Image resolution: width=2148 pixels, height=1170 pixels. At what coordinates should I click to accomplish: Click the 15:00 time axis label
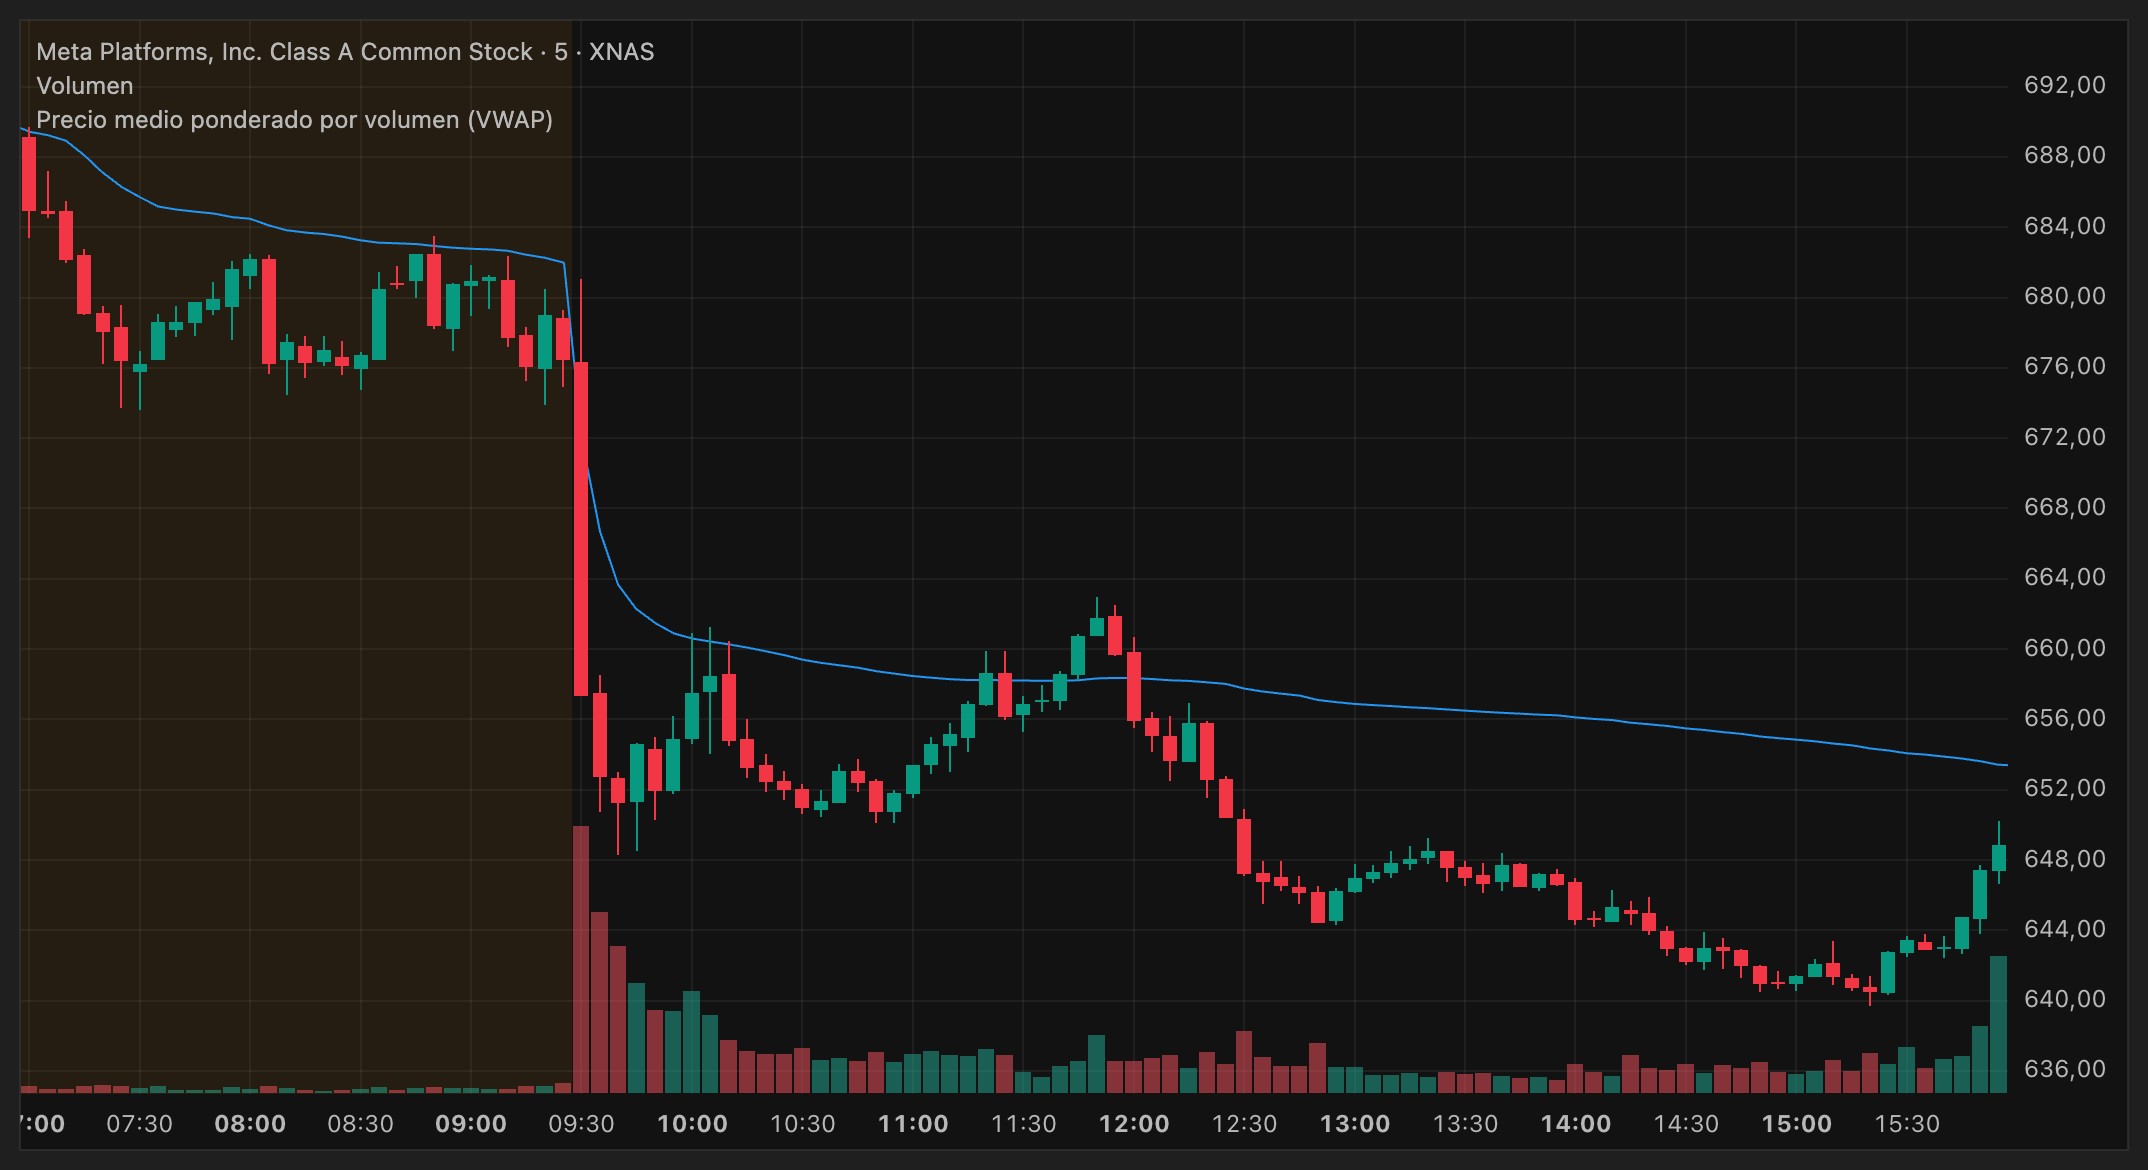[1797, 1124]
